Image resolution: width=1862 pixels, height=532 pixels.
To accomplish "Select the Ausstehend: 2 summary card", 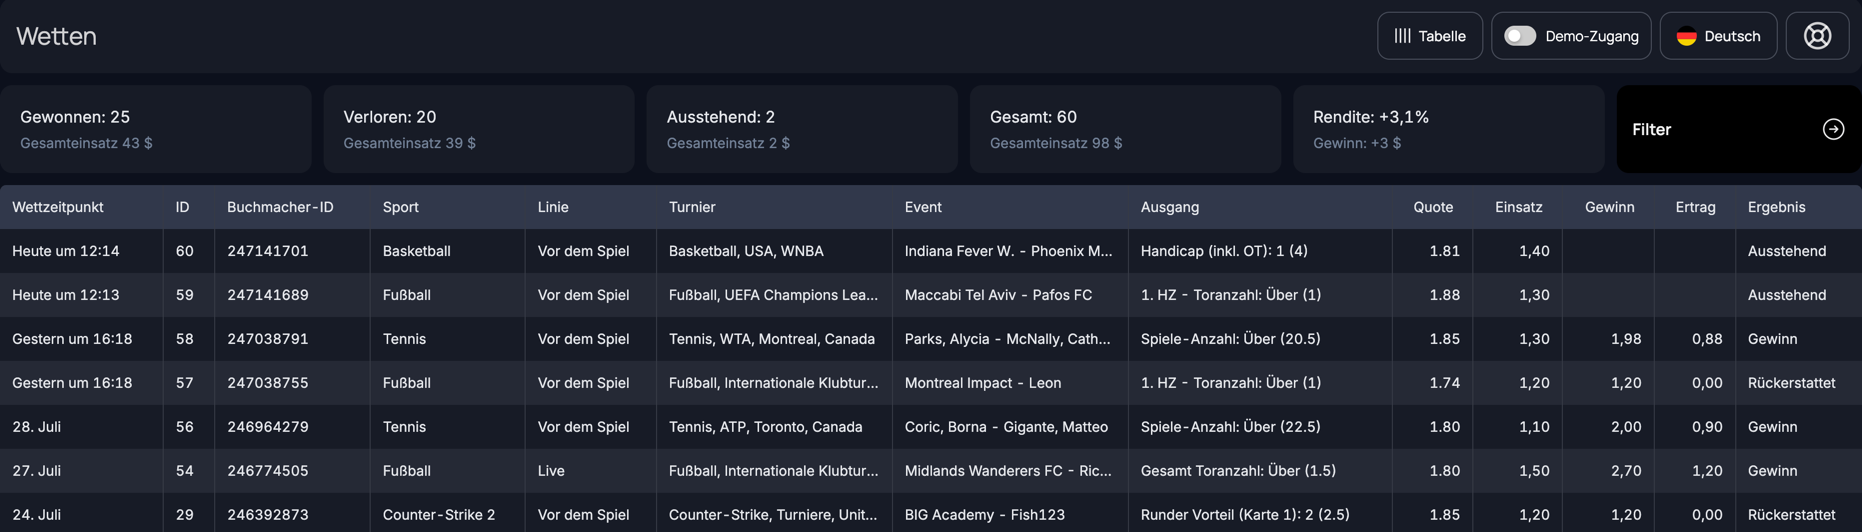I will 801,129.
